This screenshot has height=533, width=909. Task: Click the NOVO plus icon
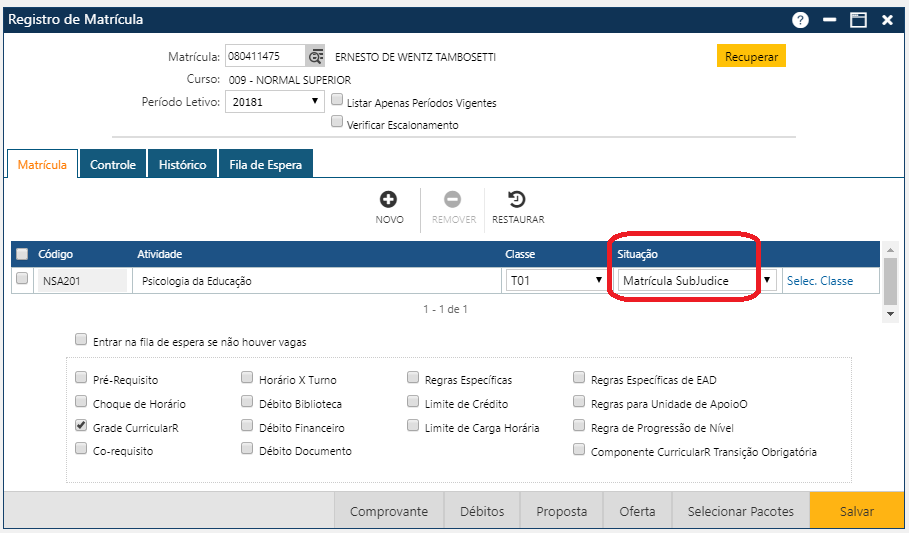click(389, 200)
